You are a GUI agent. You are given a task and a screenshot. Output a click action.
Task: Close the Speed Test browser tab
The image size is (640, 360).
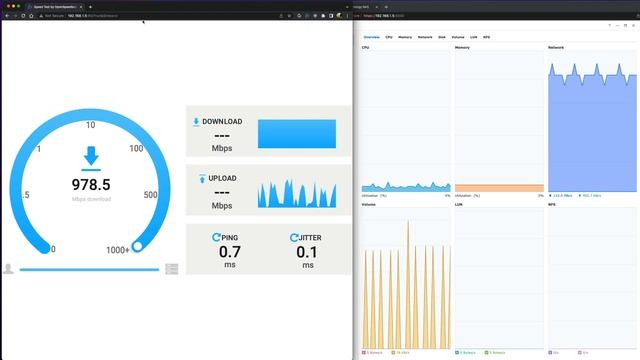(x=81, y=7)
